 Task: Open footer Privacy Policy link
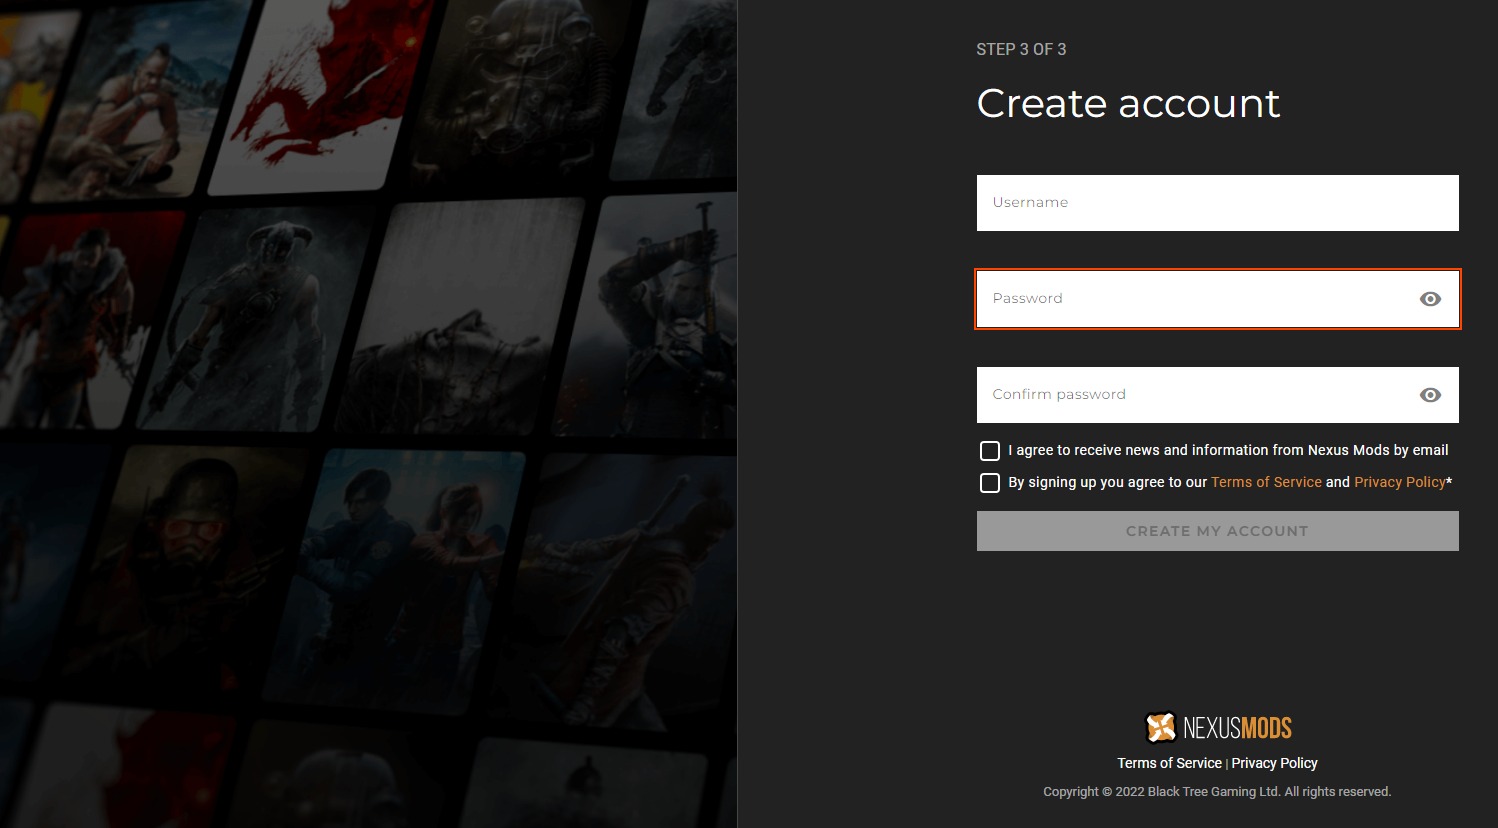1274,763
